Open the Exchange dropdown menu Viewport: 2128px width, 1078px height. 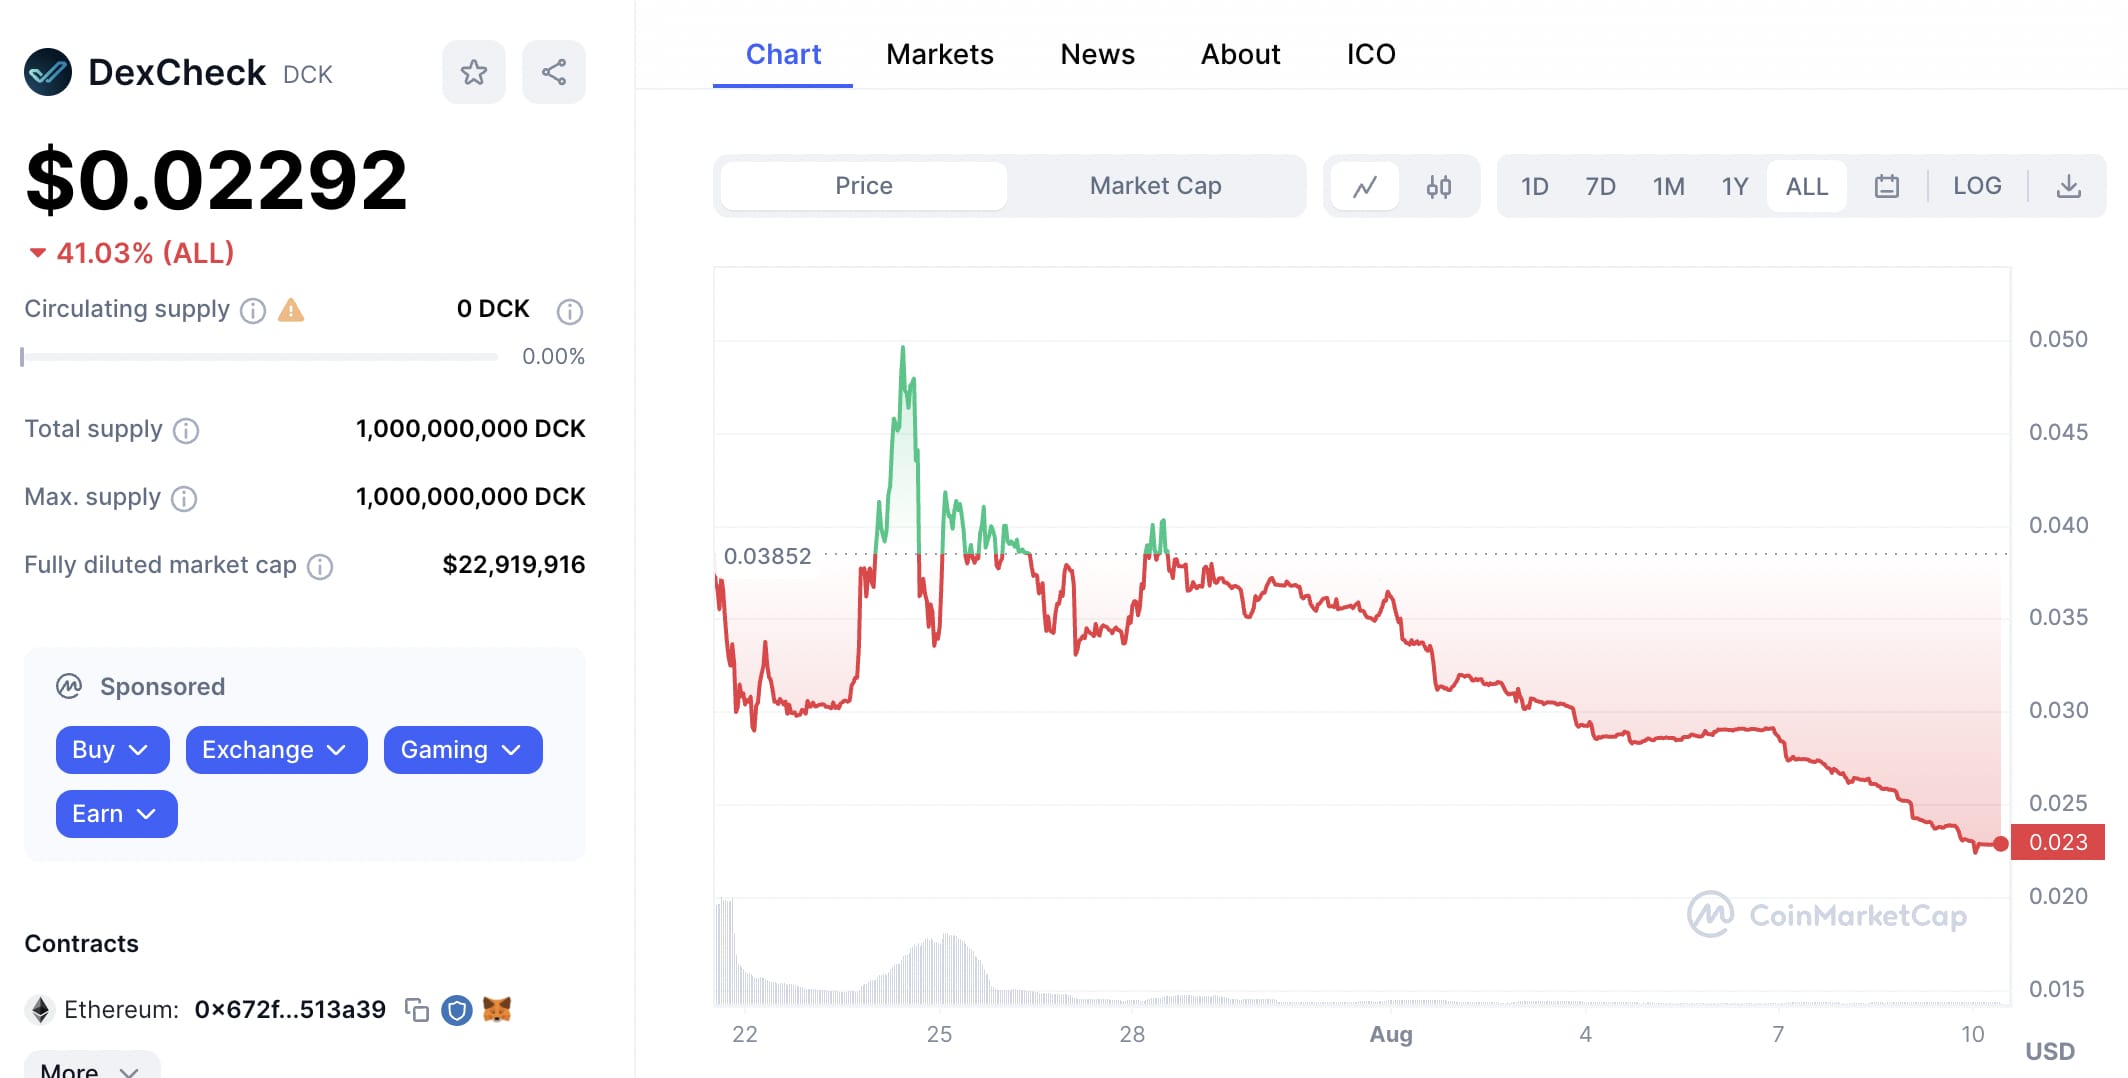[276, 750]
